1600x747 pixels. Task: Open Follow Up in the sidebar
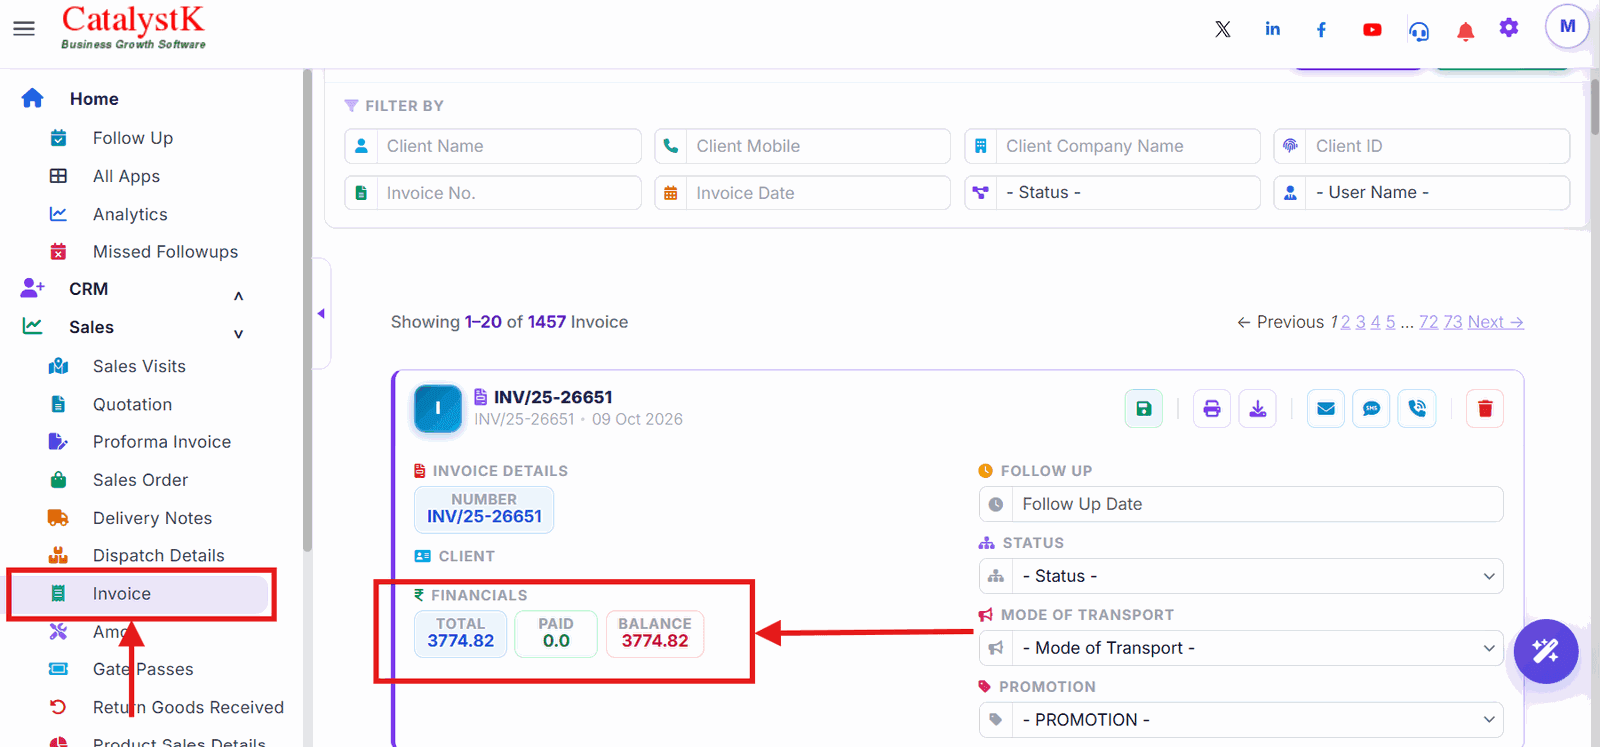click(x=132, y=138)
